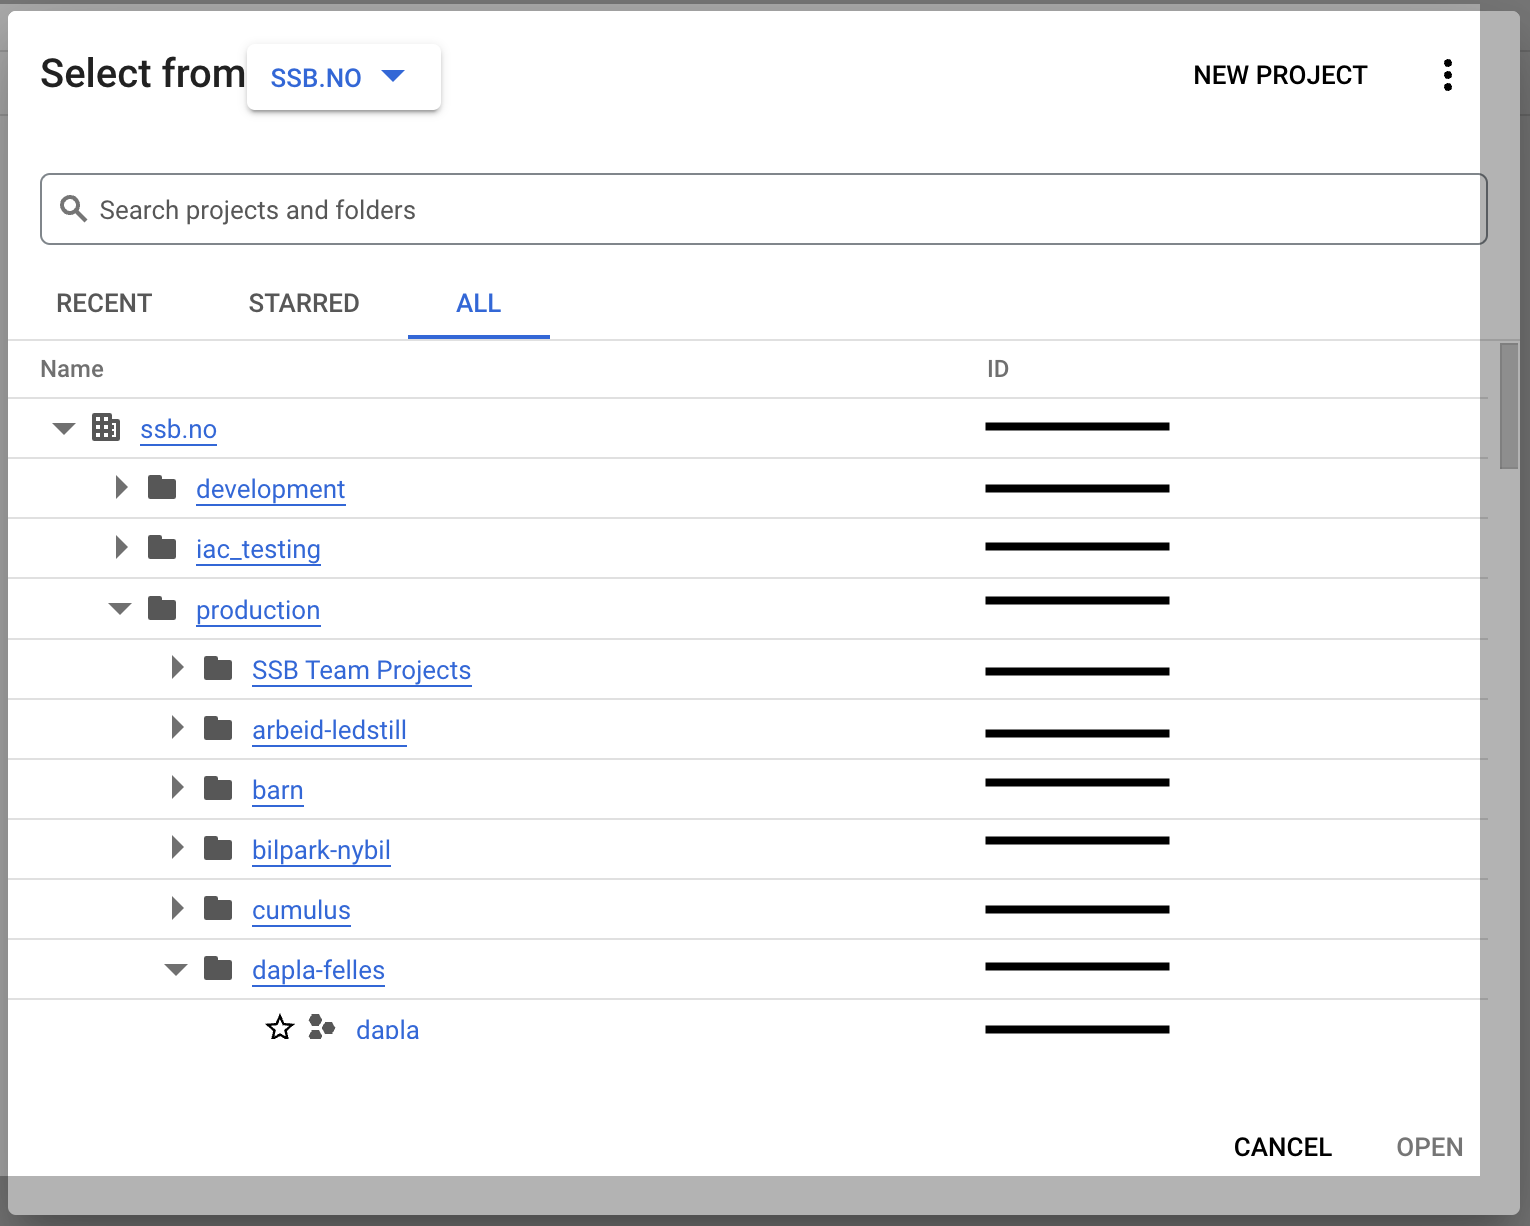Expand the barn folder
This screenshot has width=1530, height=1226.
coord(178,787)
